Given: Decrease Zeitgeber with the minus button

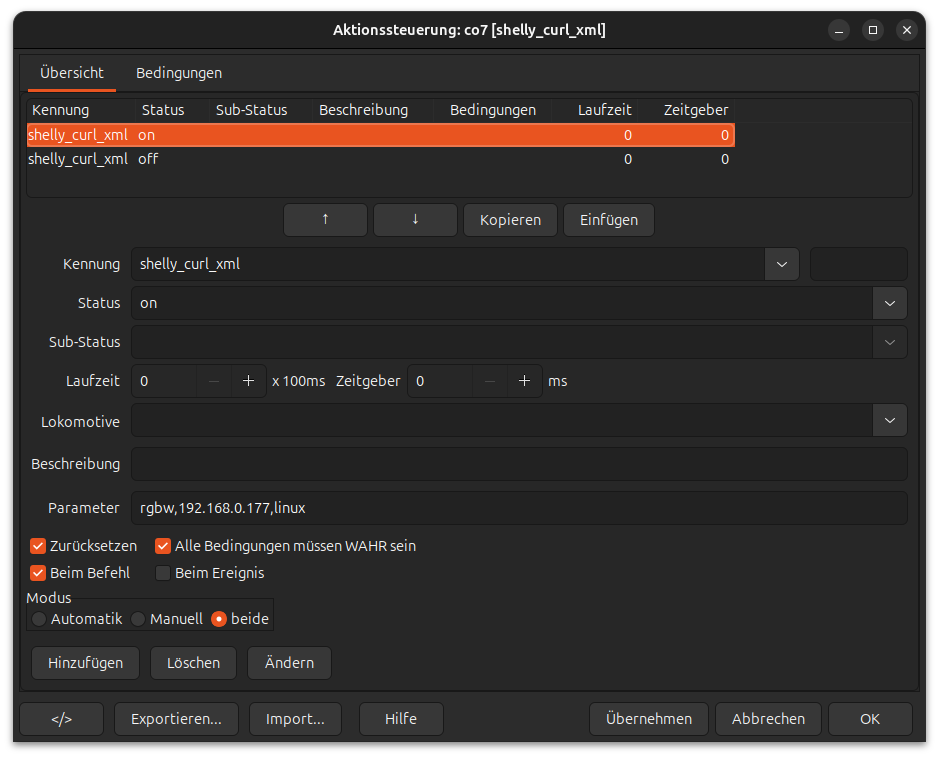Looking at the screenshot, I should pos(489,381).
